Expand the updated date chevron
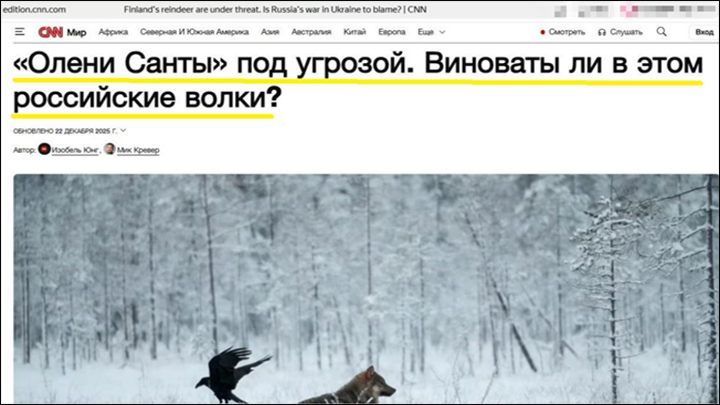The height and width of the screenshot is (405, 720). (x=123, y=131)
